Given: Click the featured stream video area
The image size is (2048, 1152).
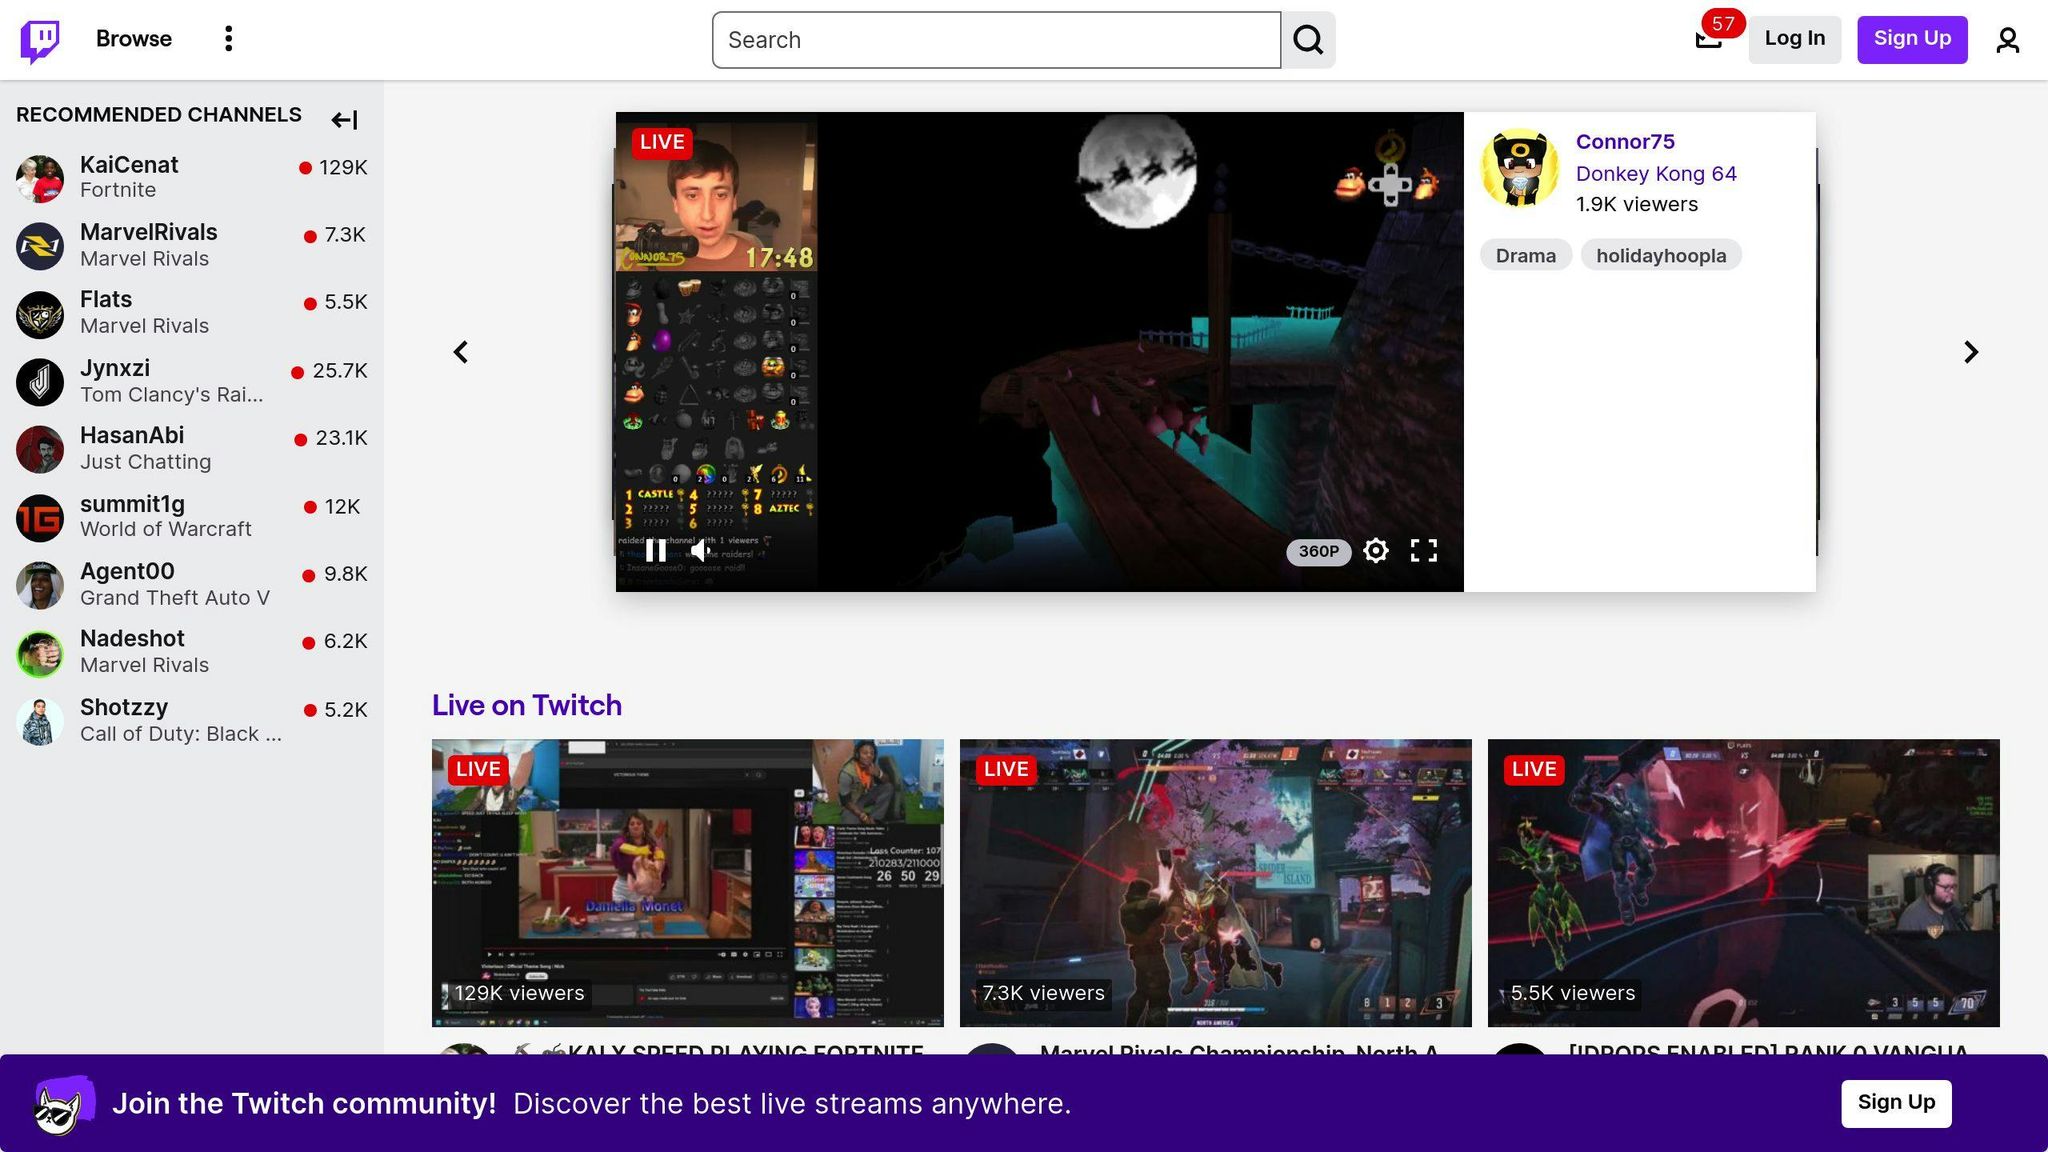Looking at the screenshot, I should click(1040, 352).
